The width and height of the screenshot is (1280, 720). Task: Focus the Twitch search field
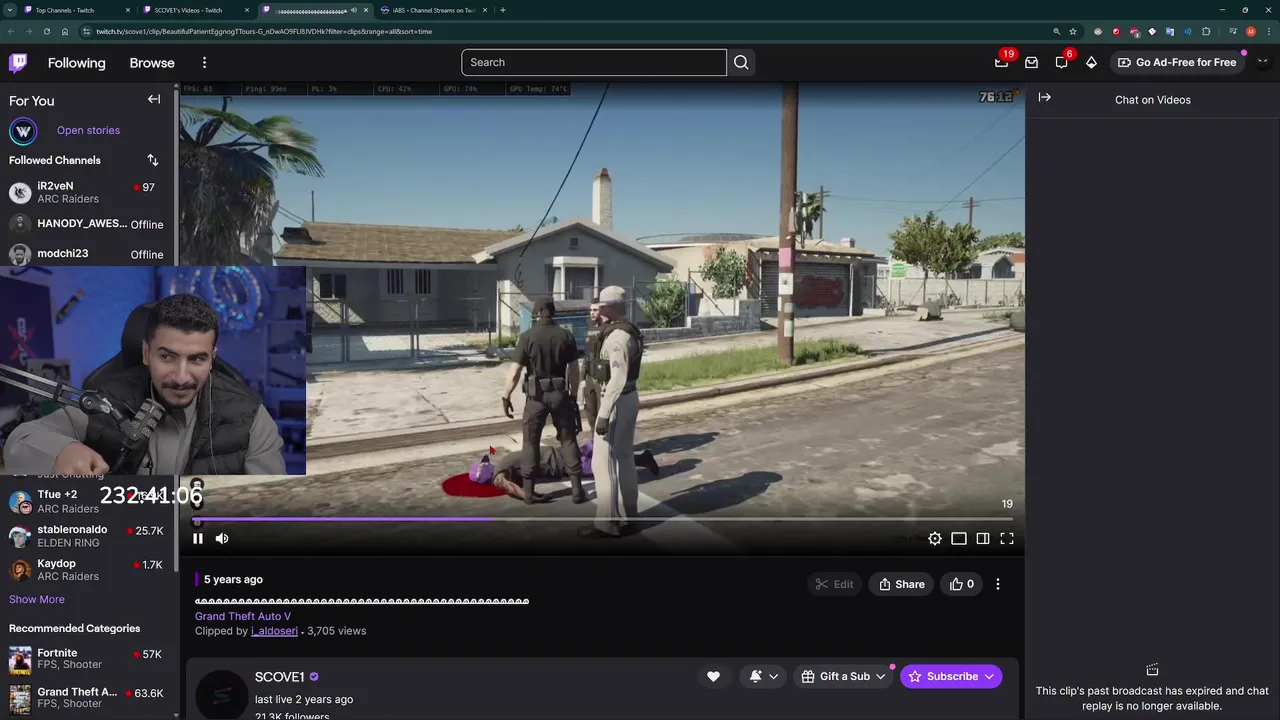pyautogui.click(x=594, y=62)
